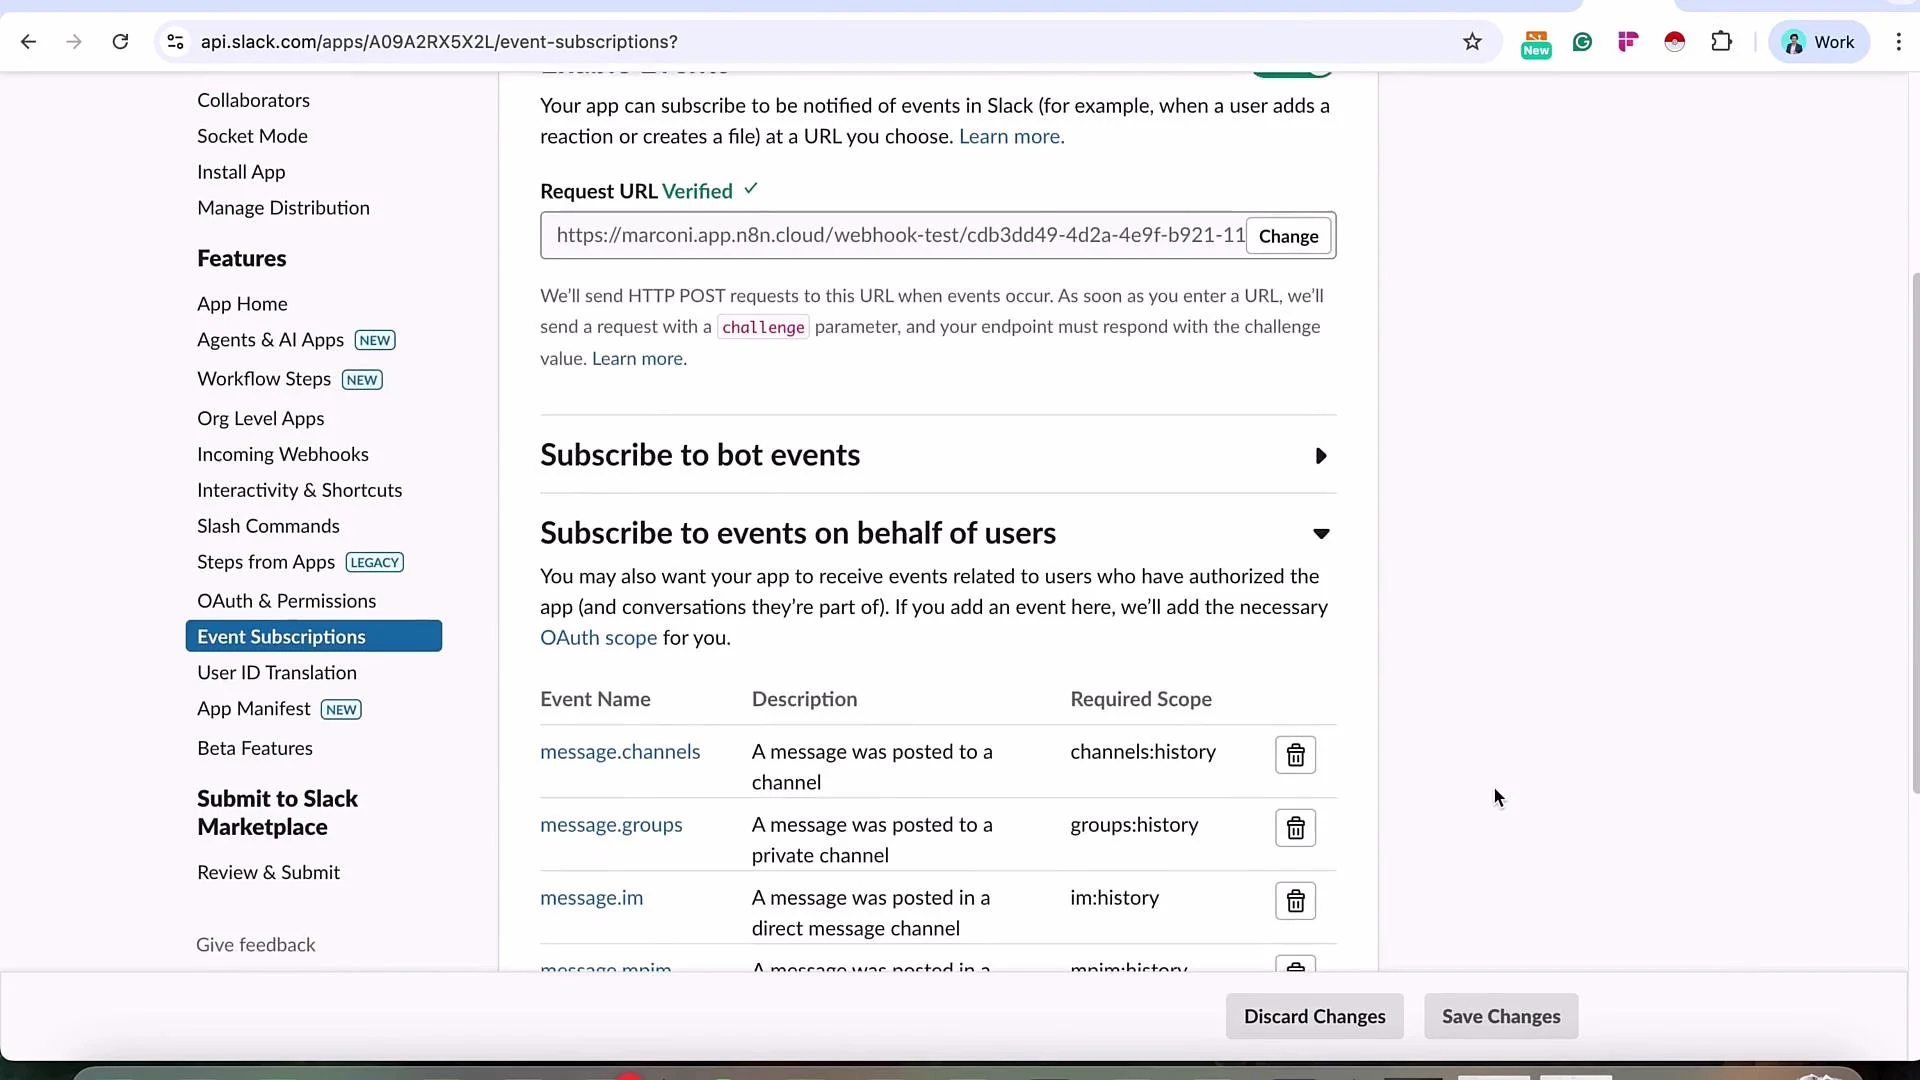Open OAuth & Permissions page
This screenshot has height=1080, width=1920.
point(286,601)
